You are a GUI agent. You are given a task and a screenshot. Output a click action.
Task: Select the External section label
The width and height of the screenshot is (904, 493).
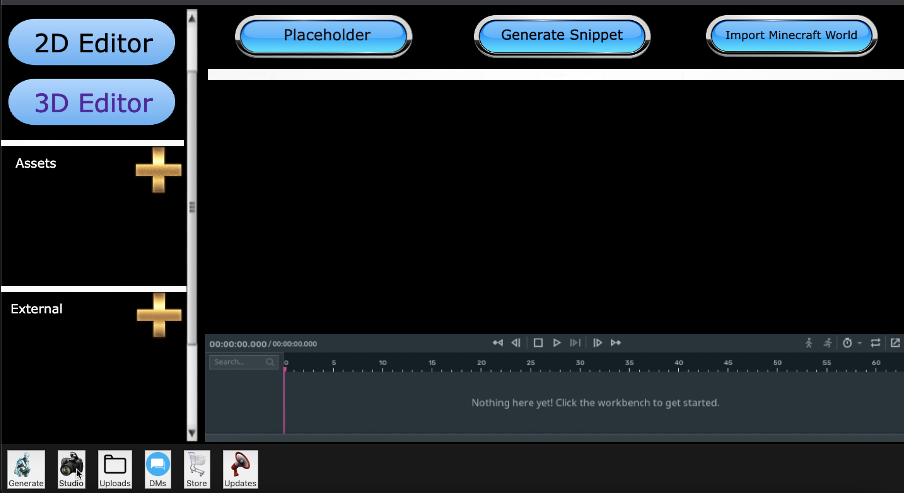point(36,308)
